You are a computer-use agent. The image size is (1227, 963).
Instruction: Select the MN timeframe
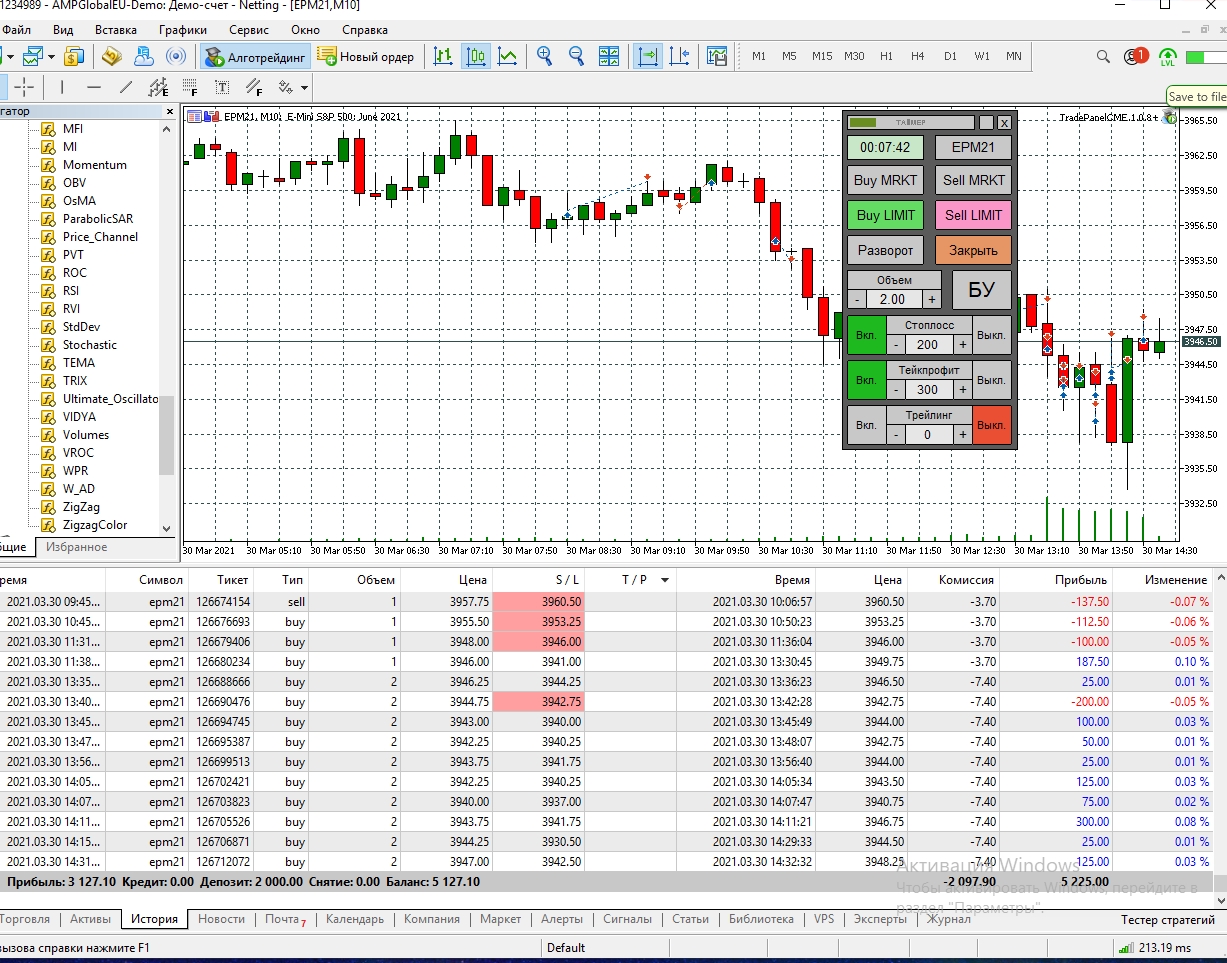[1014, 57]
